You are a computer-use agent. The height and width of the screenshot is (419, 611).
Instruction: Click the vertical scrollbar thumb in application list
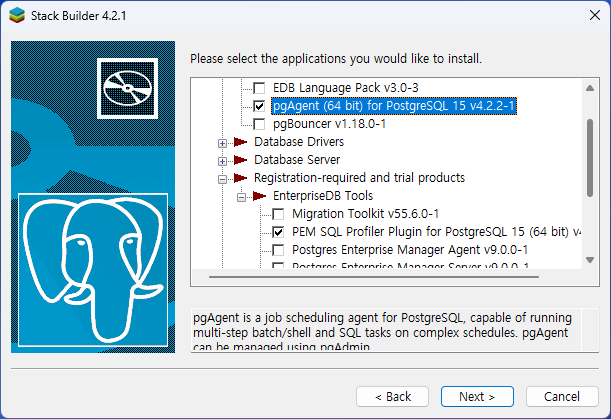(x=590, y=158)
